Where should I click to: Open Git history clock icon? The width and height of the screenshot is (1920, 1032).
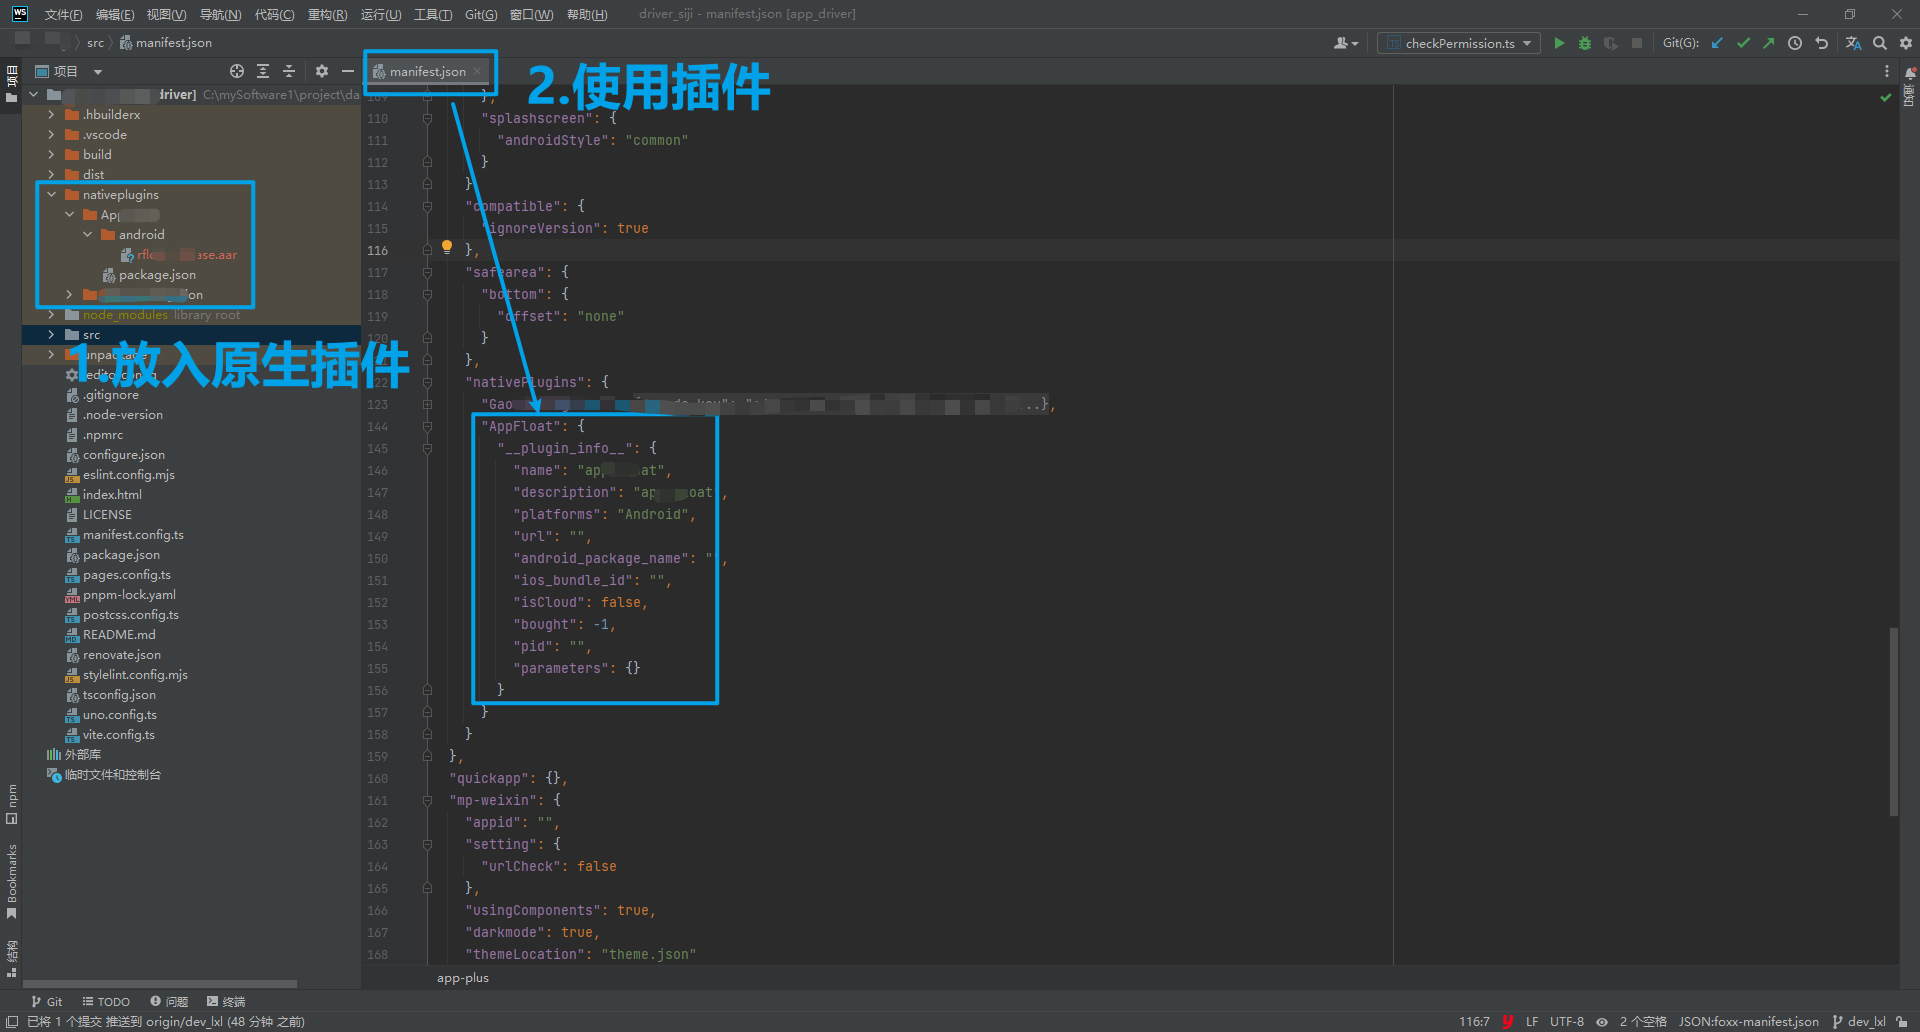pyautogui.click(x=1795, y=43)
